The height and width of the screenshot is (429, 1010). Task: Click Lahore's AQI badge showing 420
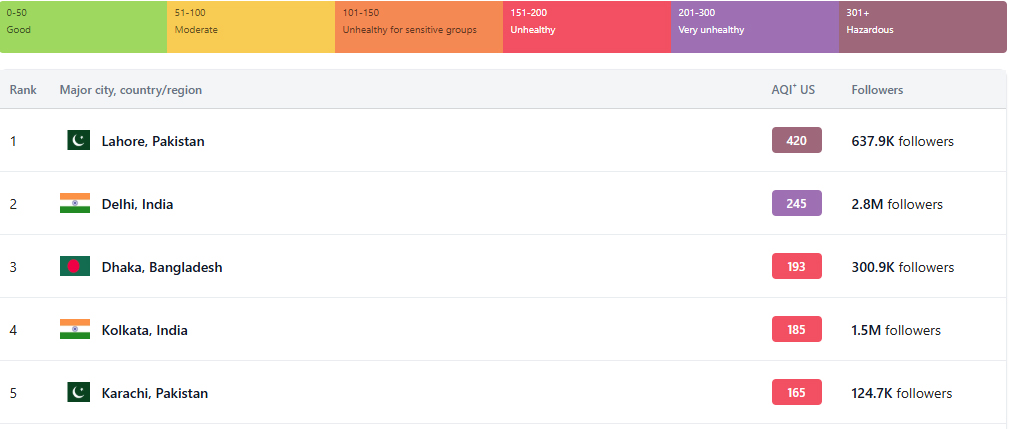click(796, 141)
